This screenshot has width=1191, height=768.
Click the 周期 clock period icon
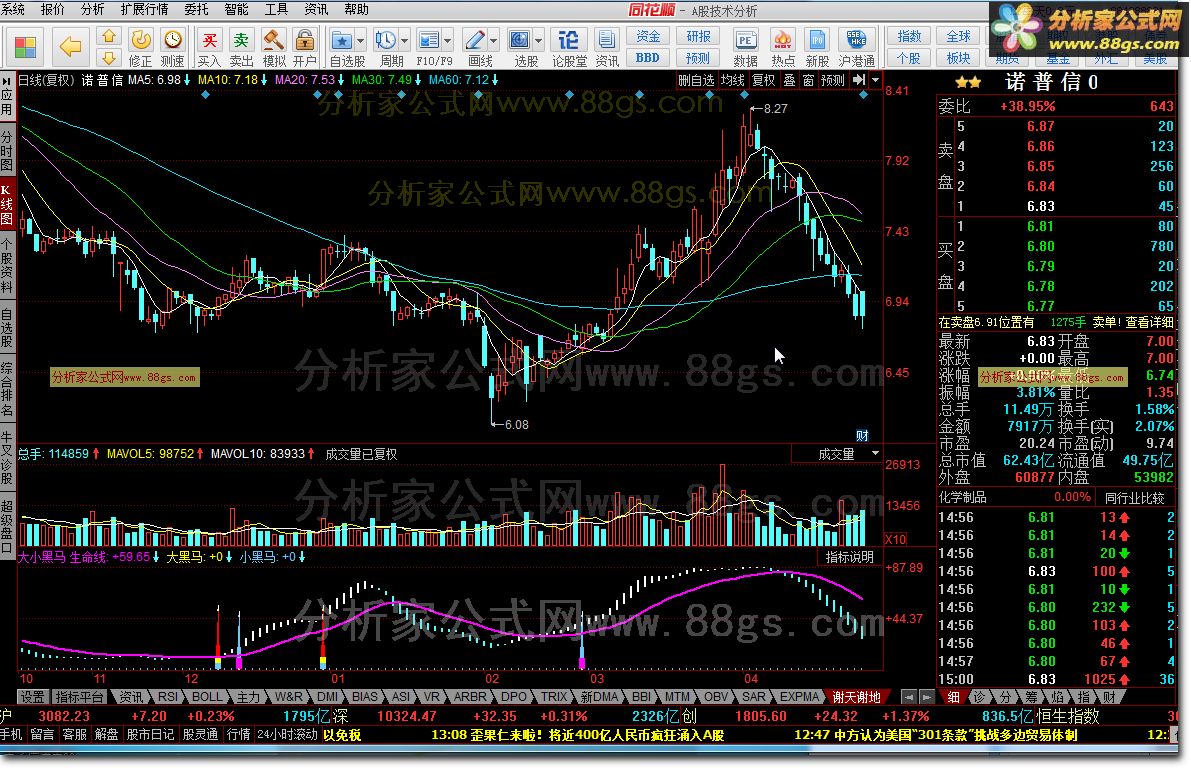click(x=387, y=47)
